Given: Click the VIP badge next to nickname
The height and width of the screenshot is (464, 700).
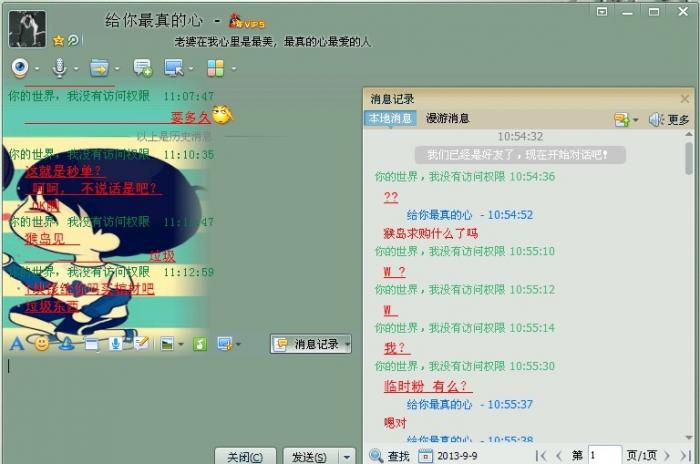Looking at the screenshot, I should (x=247, y=21).
